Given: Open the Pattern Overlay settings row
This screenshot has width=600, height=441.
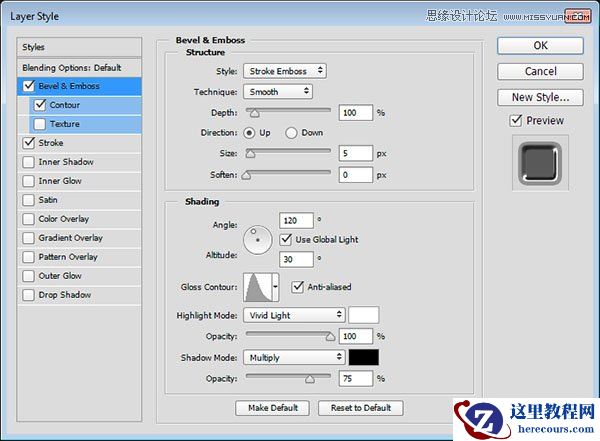Looking at the screenshot, I should click(x=79, y=257).
